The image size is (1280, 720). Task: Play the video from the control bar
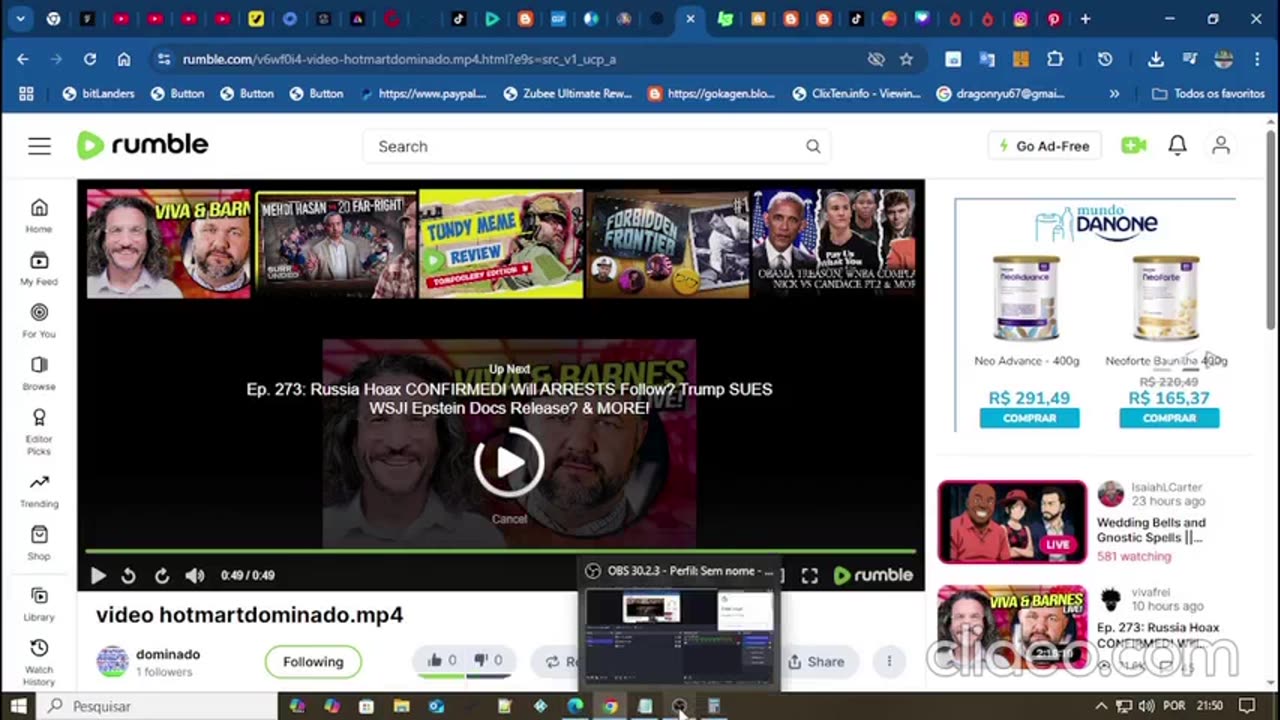point(98,575)
